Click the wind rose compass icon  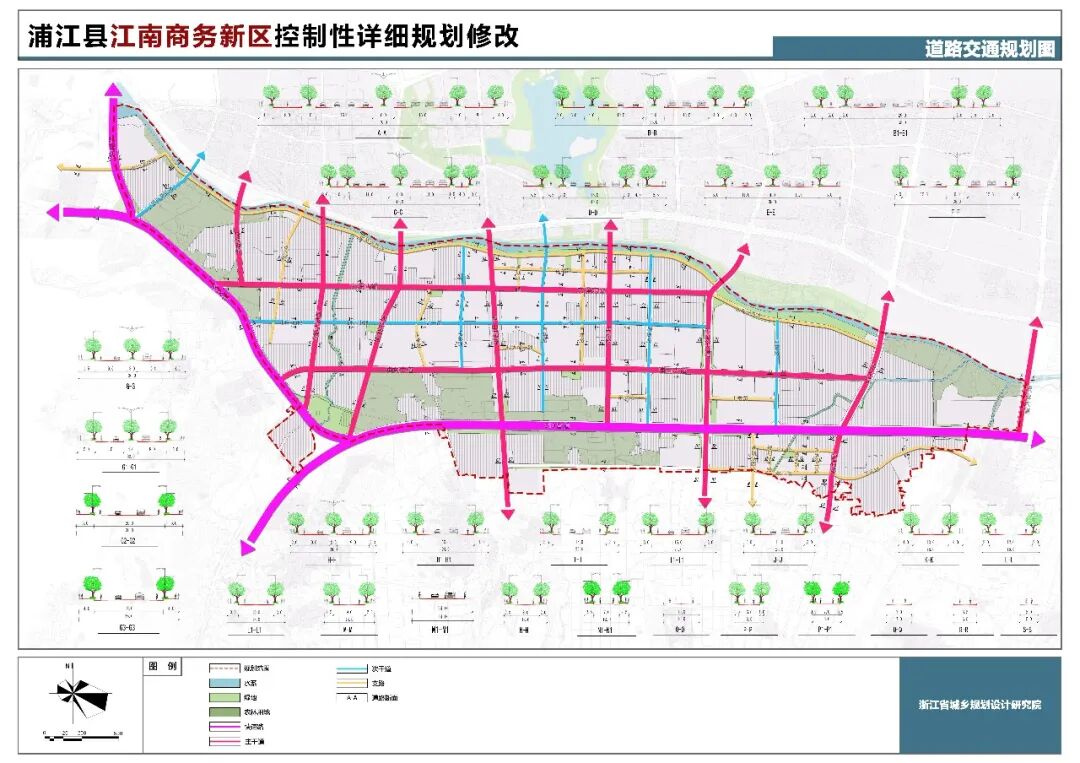[80, 693]
